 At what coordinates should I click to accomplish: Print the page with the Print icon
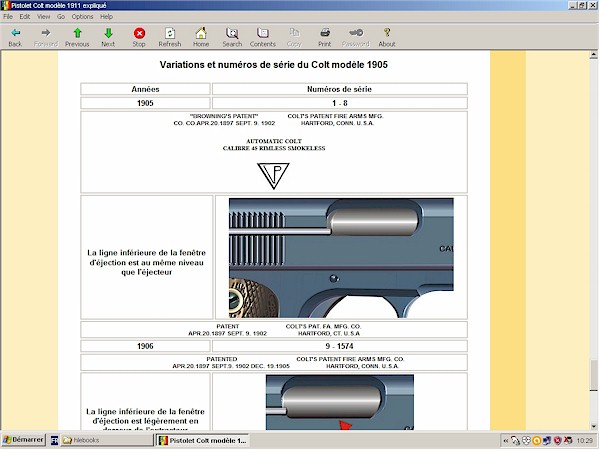(324, 37)
